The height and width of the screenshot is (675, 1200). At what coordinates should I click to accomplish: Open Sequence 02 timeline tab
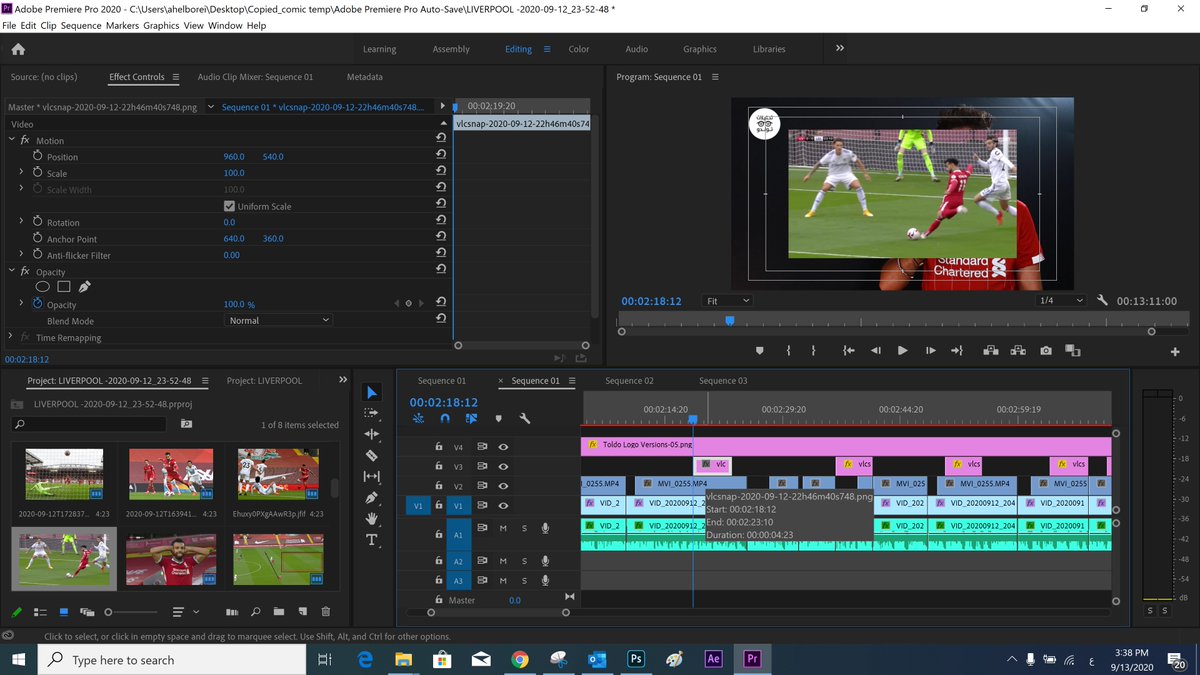pos(629,381)
